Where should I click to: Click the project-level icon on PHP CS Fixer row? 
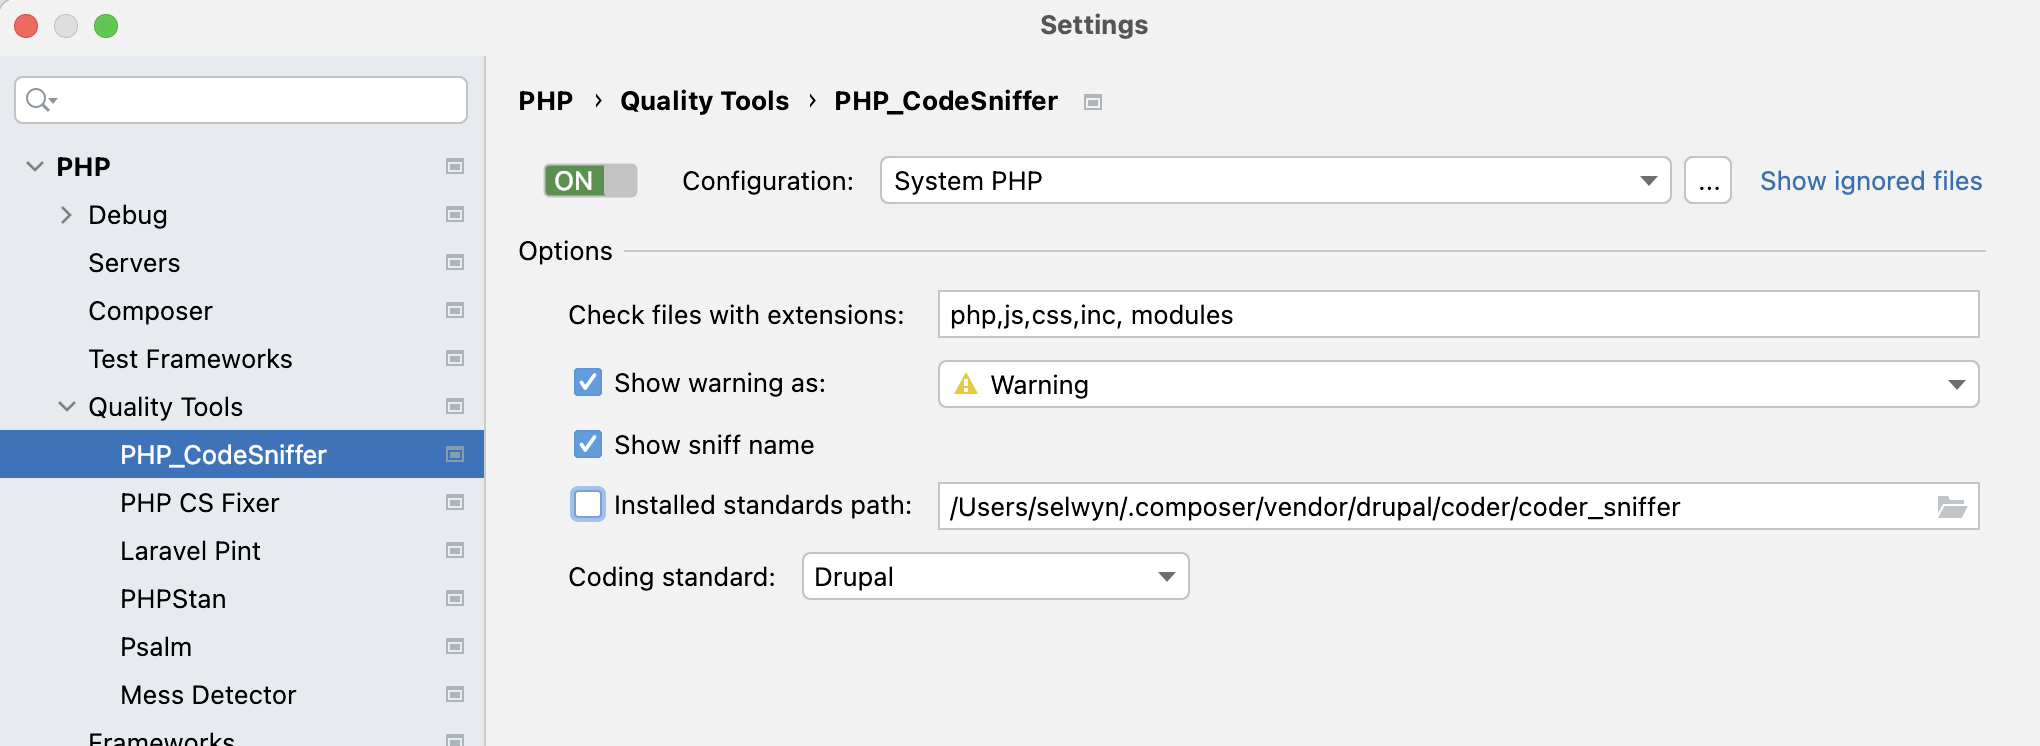[455, 502]
